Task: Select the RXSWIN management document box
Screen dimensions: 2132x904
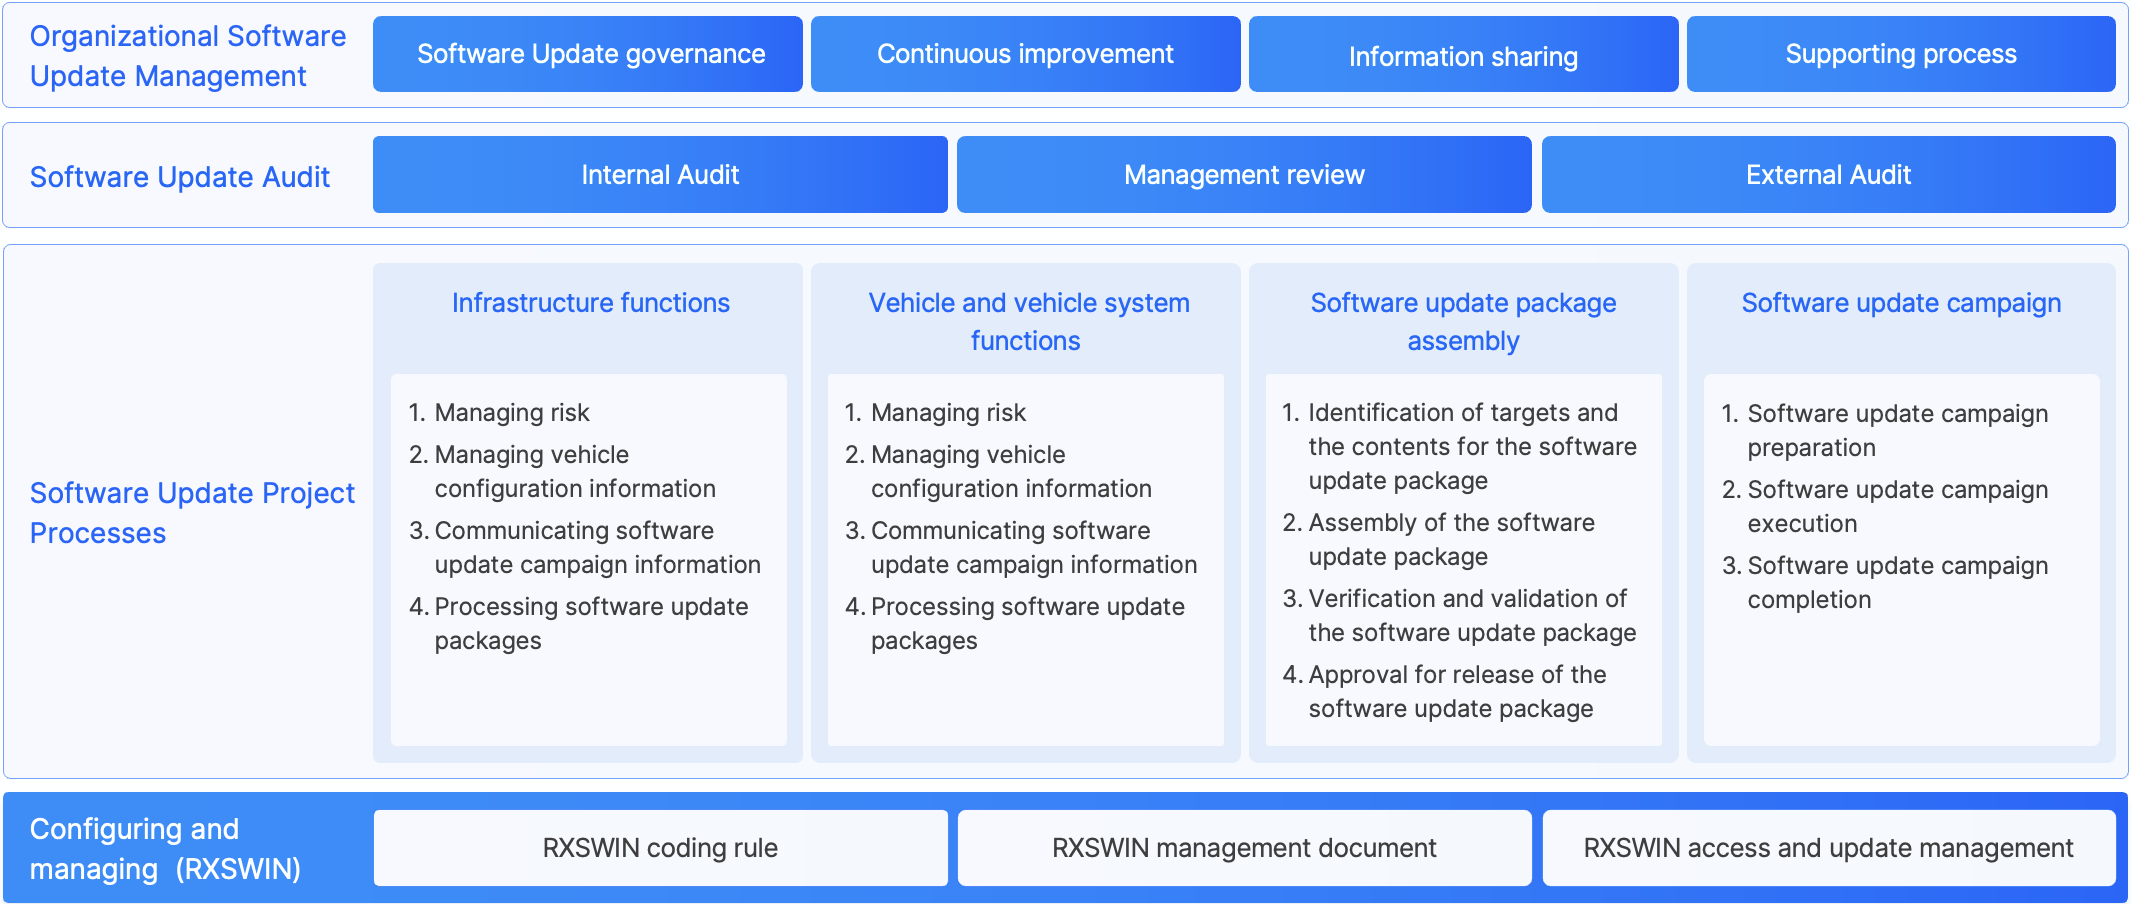Action: (x=1243, y=847)
